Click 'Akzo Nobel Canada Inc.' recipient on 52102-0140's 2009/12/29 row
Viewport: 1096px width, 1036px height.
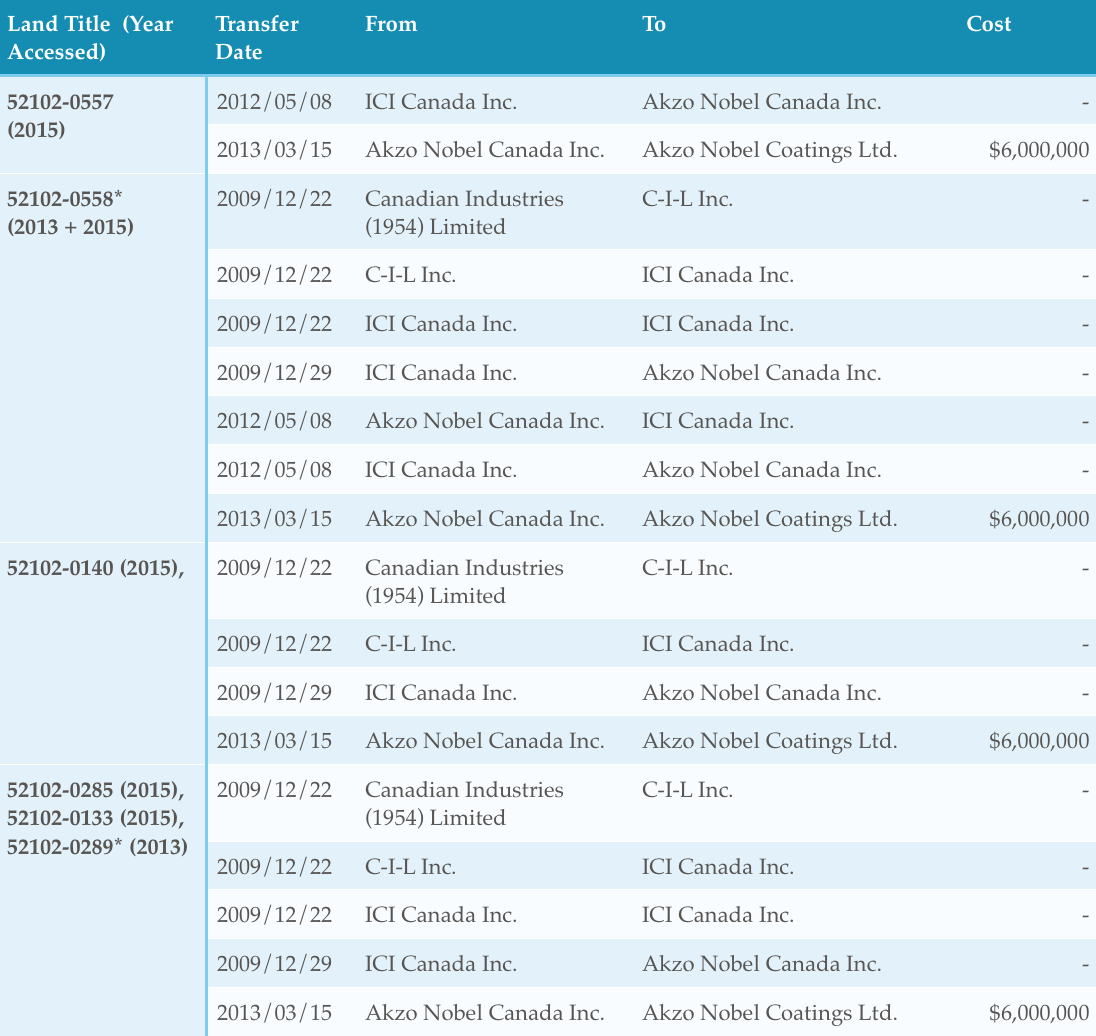[x=761, y=693]
